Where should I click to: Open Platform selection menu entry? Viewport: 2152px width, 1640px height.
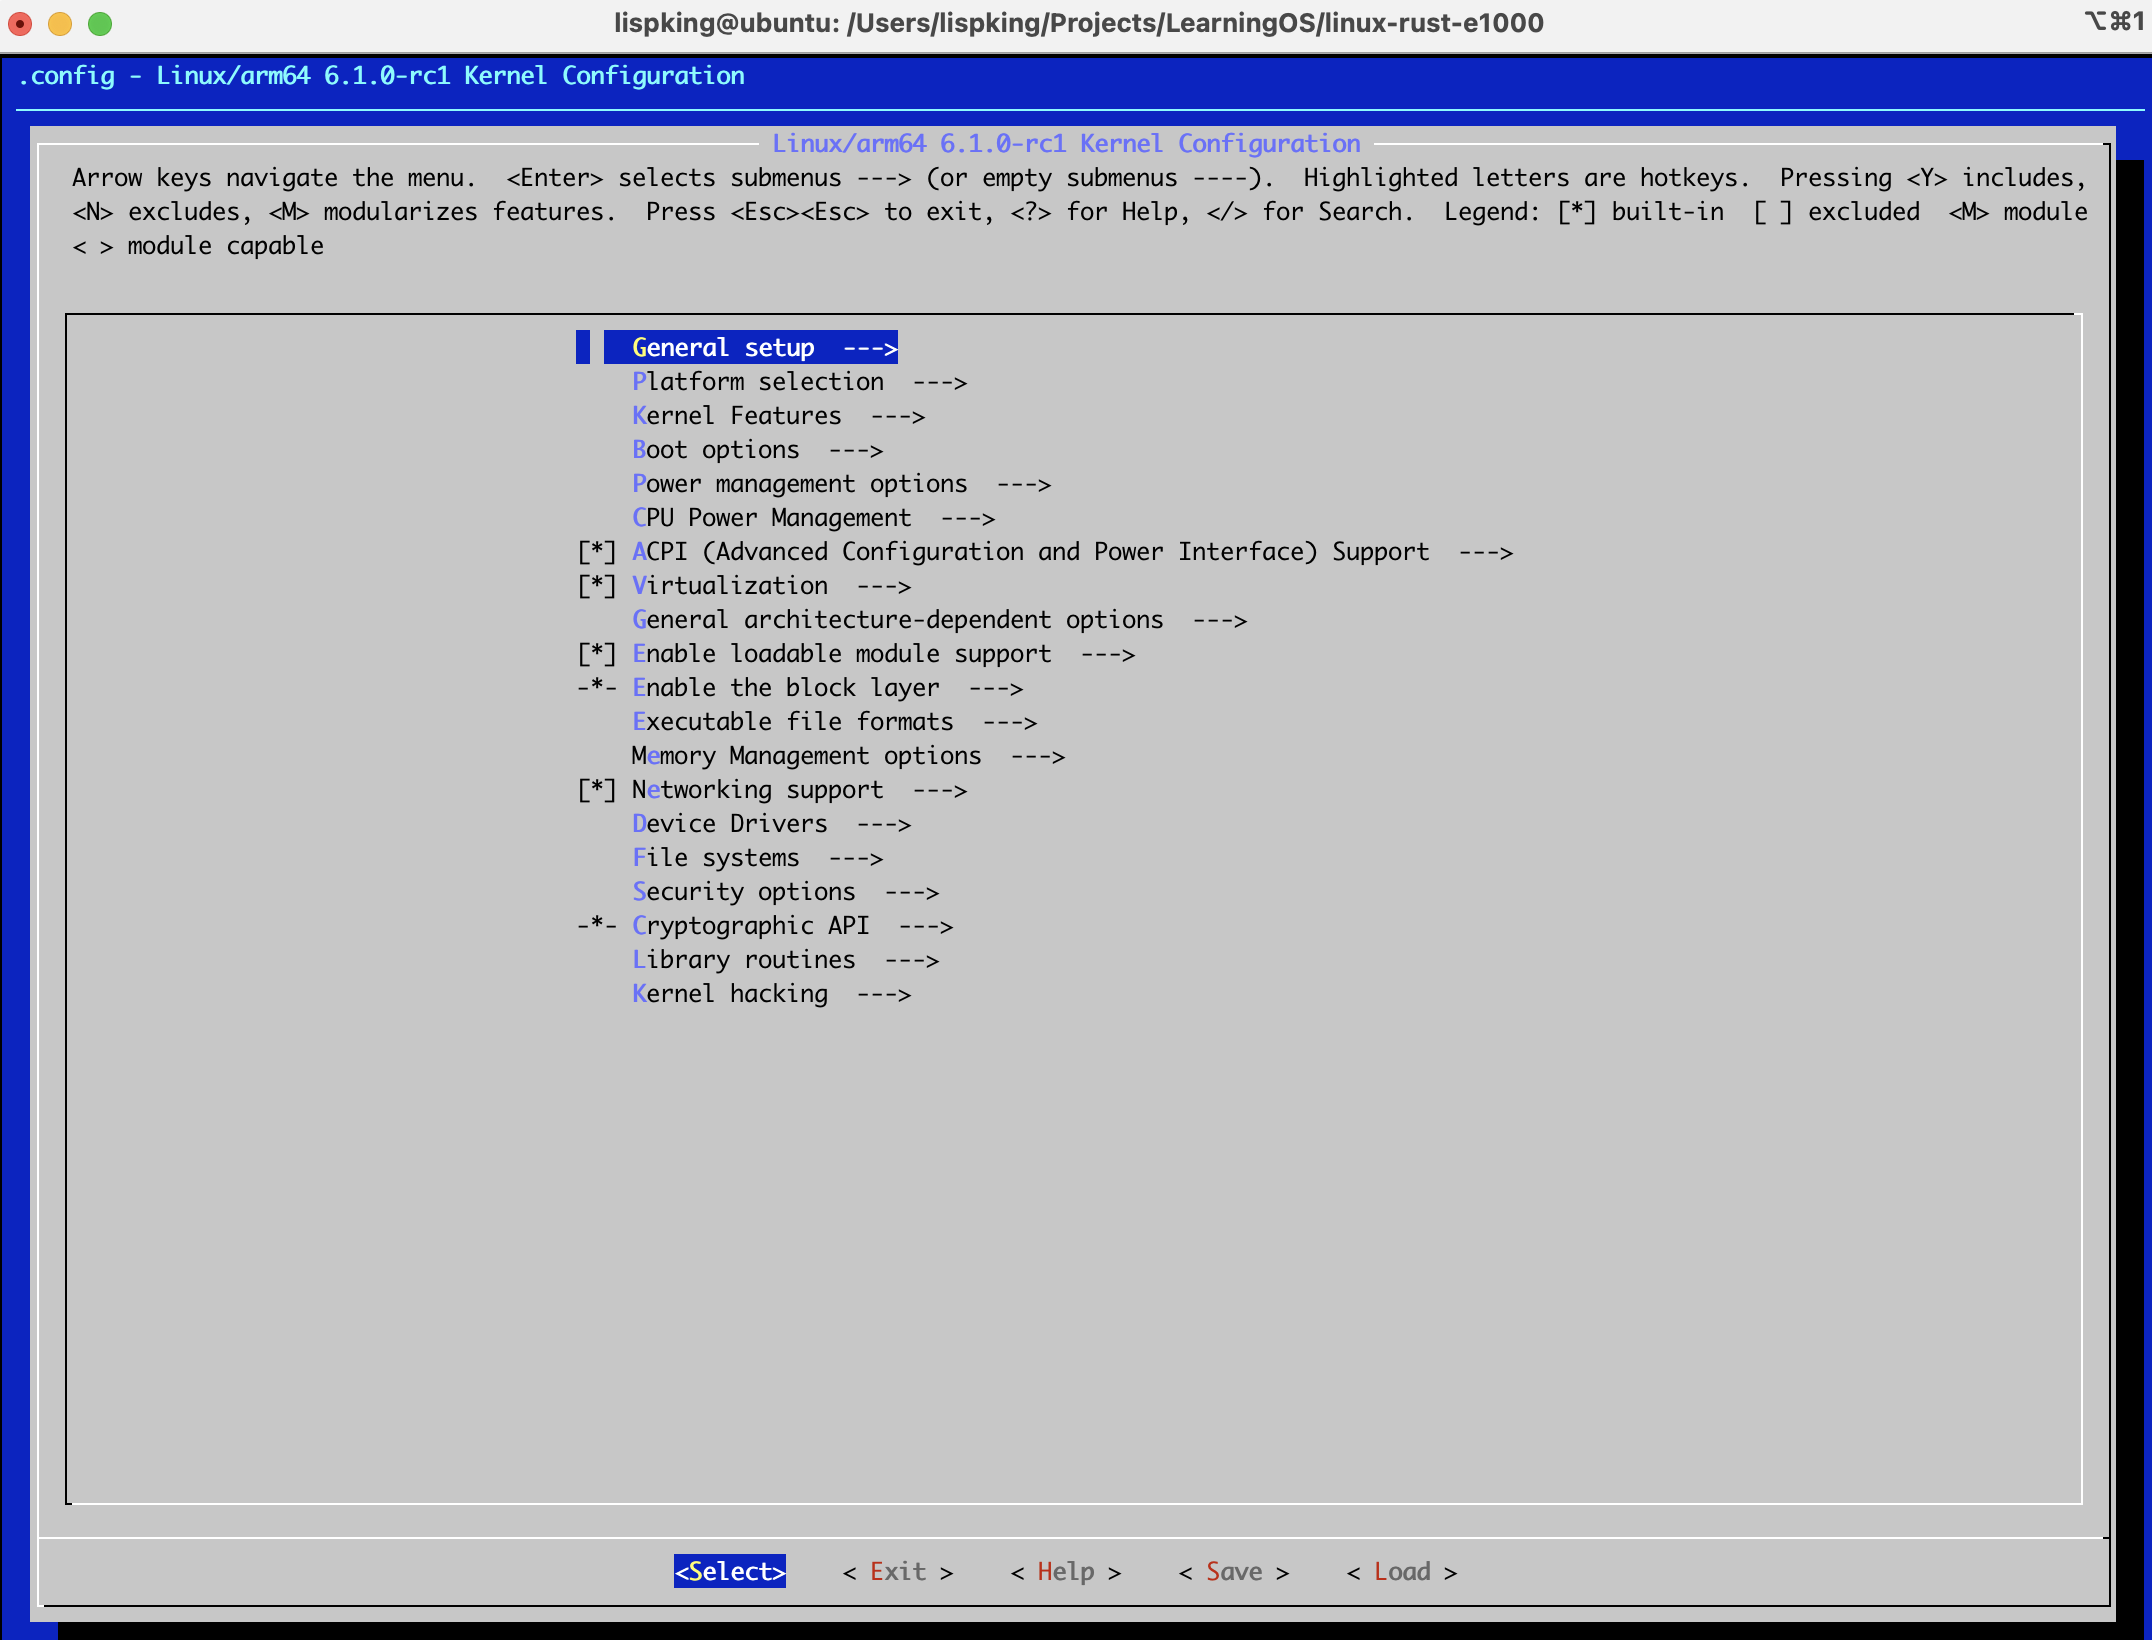pyautogui.click(x=757, y=382)
